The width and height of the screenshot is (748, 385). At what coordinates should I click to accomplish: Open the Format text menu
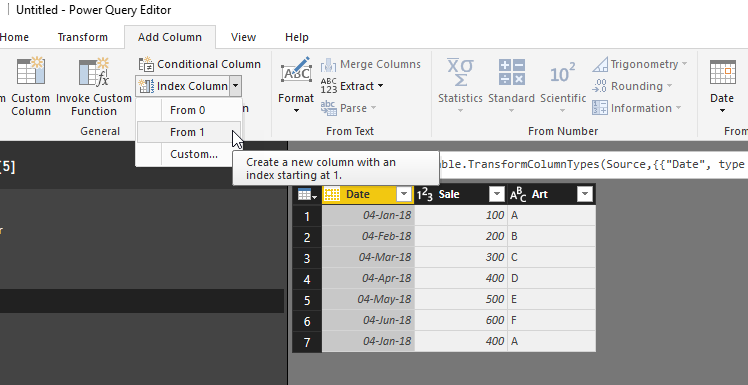coord(296,86)
